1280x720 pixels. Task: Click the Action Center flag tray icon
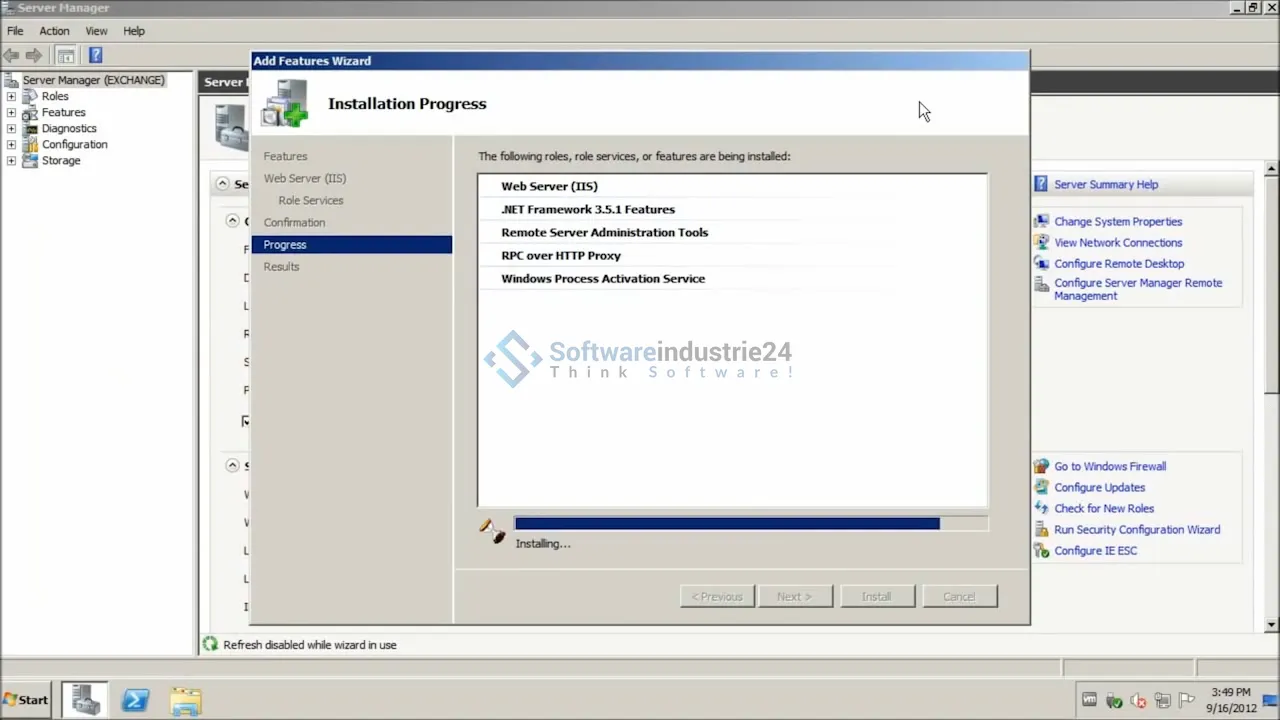1187,700
